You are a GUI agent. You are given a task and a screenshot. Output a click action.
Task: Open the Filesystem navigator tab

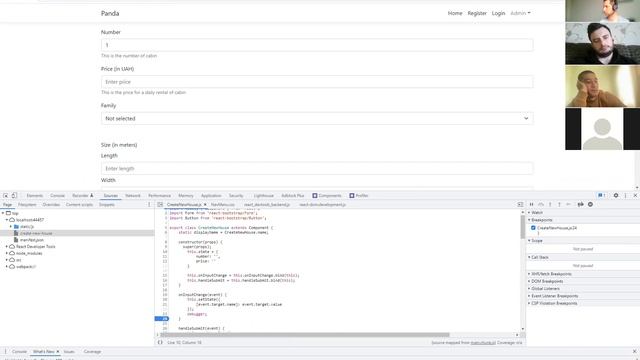click(27, 204)
